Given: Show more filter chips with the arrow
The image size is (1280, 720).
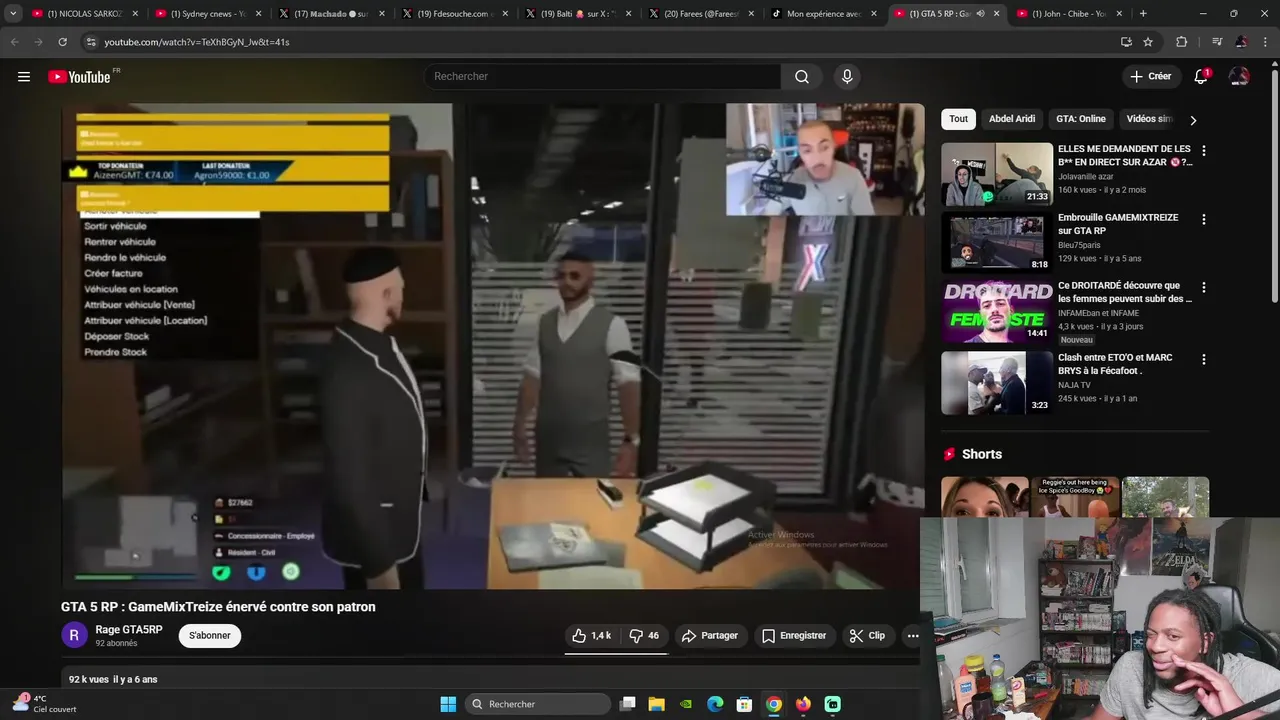Looking at the screenshot, I should pos(1192,120).
